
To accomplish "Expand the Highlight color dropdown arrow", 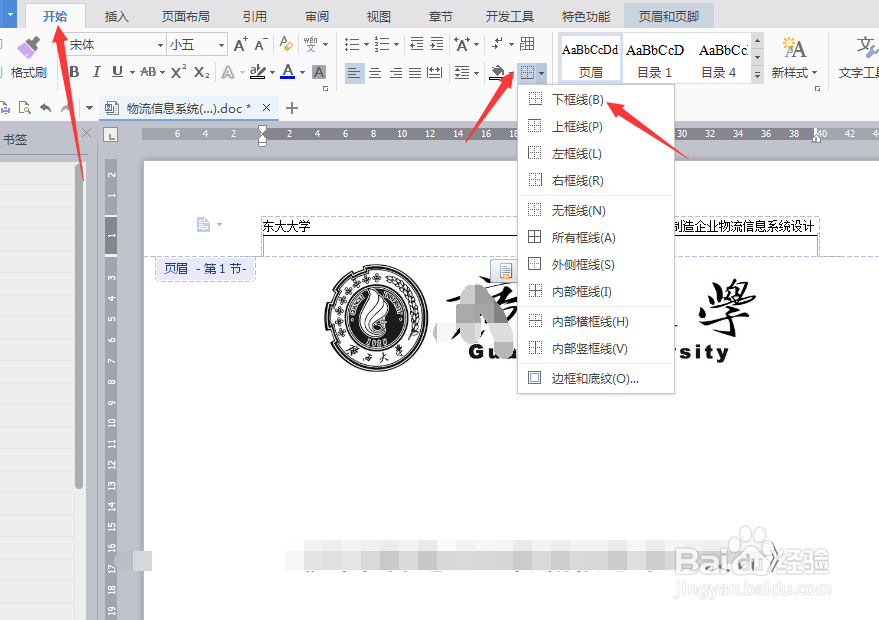I will click(x=272, y=73).
